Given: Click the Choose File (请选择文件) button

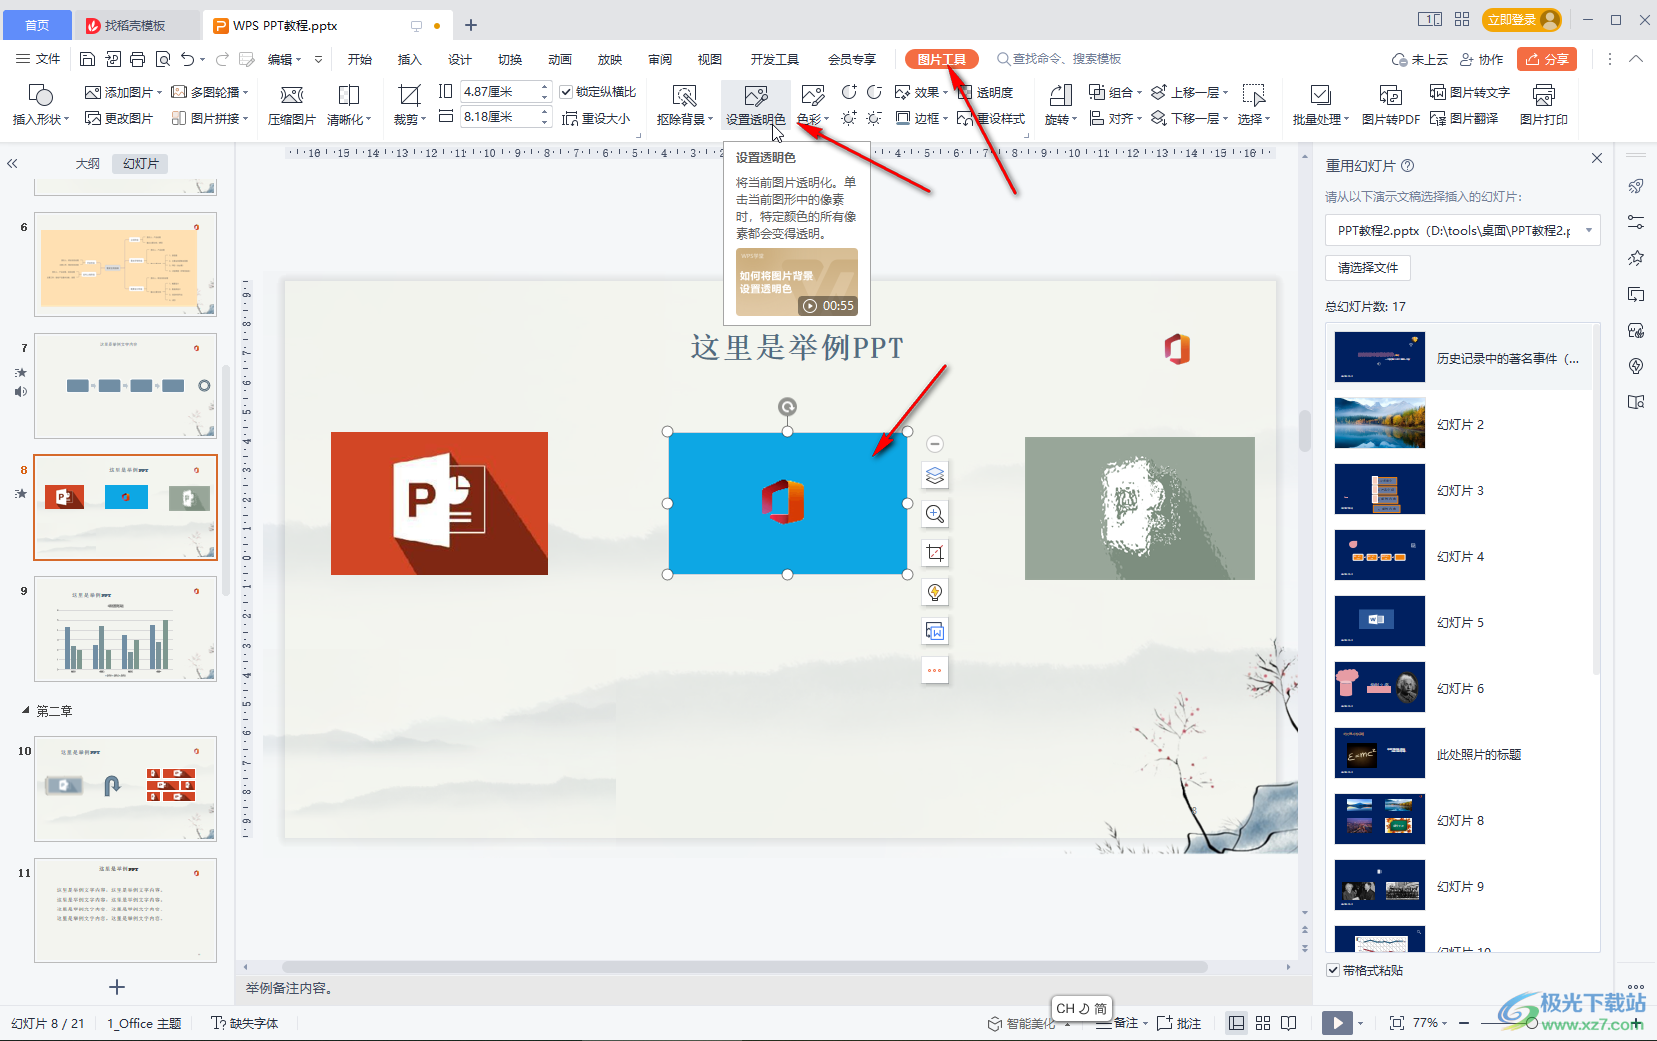Looking at the screenshot, I should click(1368, 268).
